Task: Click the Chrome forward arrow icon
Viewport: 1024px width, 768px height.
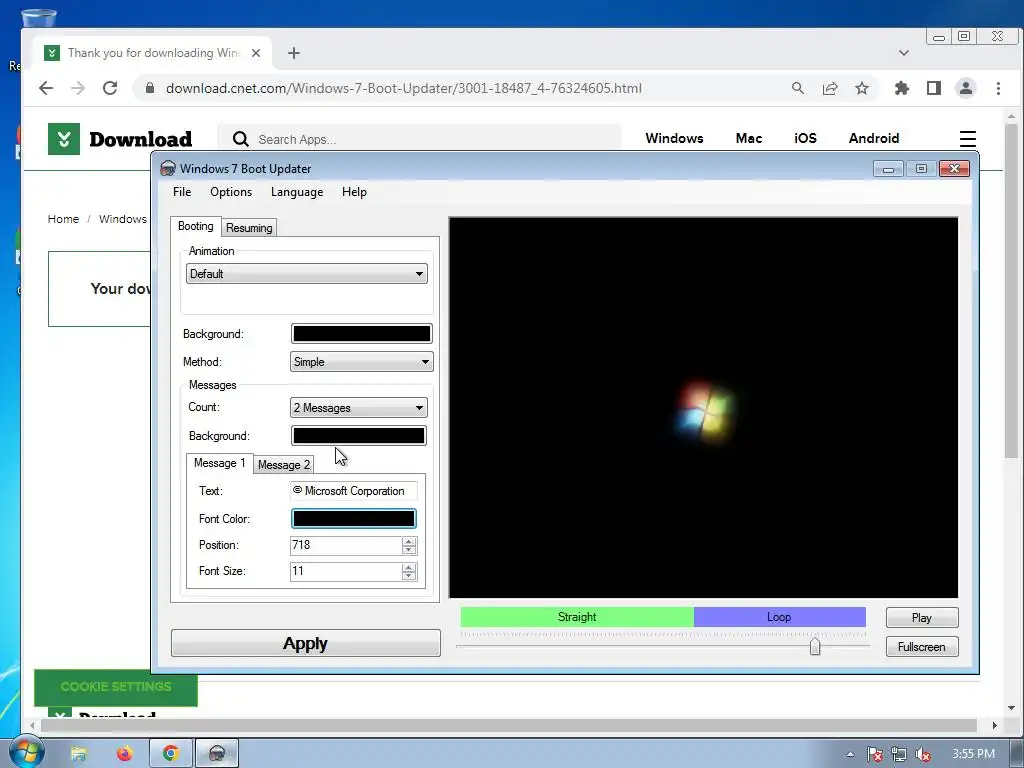Action: tap(78, 88)
